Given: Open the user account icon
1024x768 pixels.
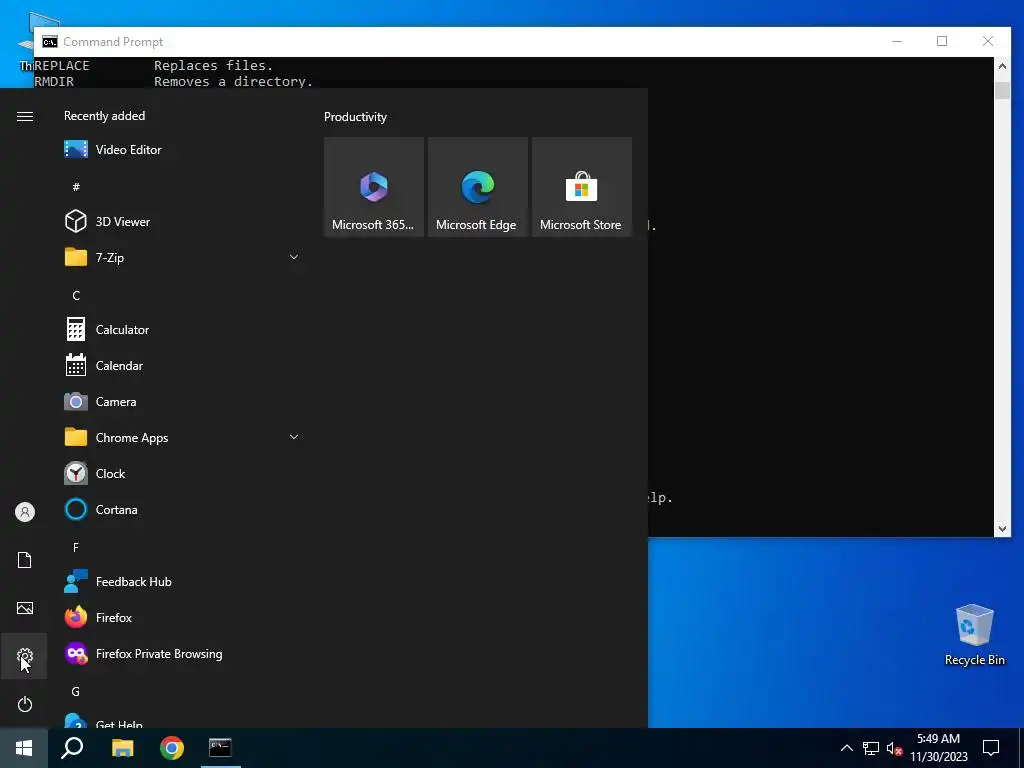Looking at the screenshot, I should [x=25, y=512].
